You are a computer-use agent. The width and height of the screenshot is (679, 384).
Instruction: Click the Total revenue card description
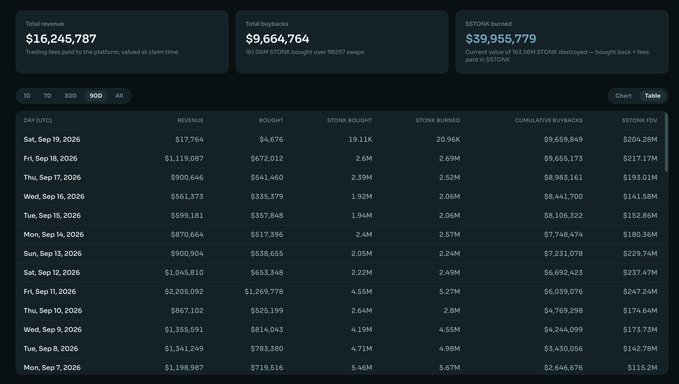tap(102, 52)
